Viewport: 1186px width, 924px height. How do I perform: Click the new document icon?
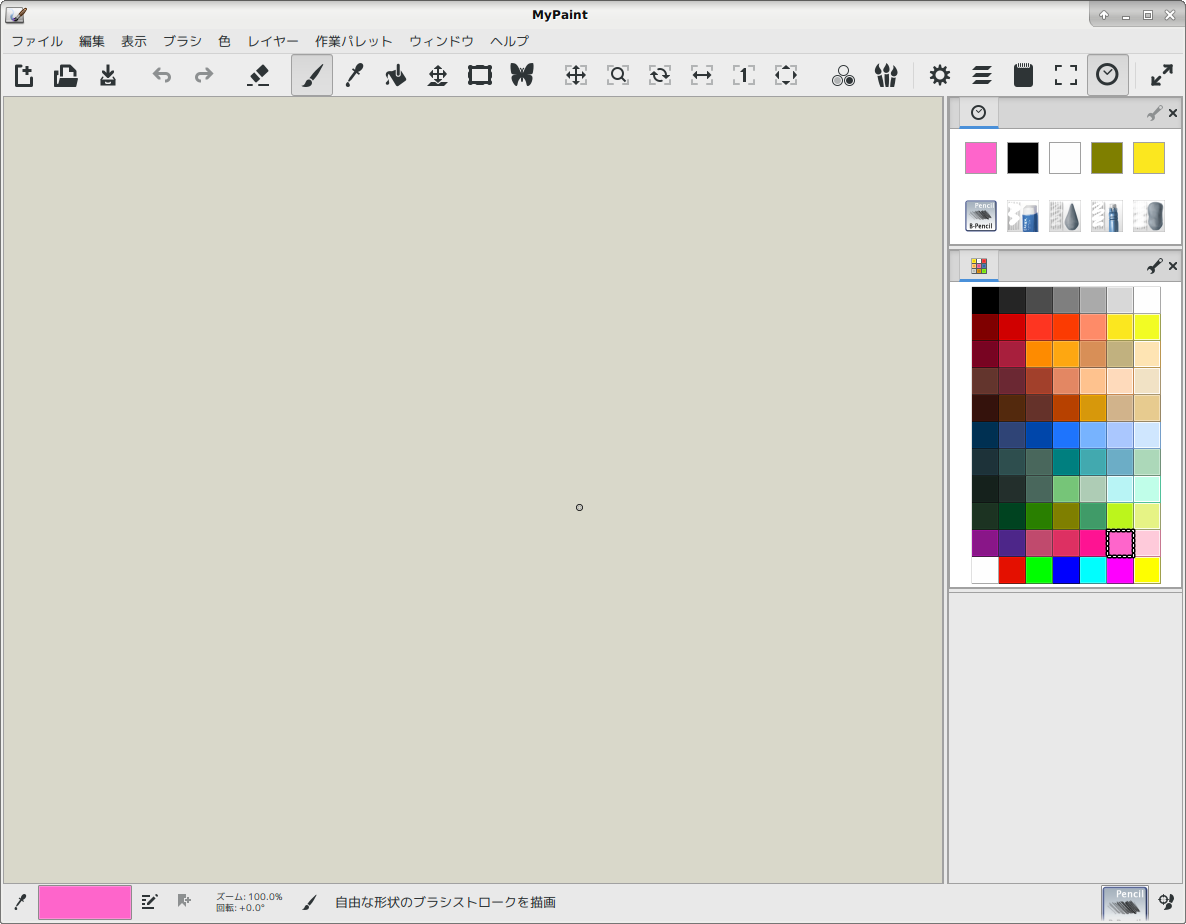coord(24,75)
